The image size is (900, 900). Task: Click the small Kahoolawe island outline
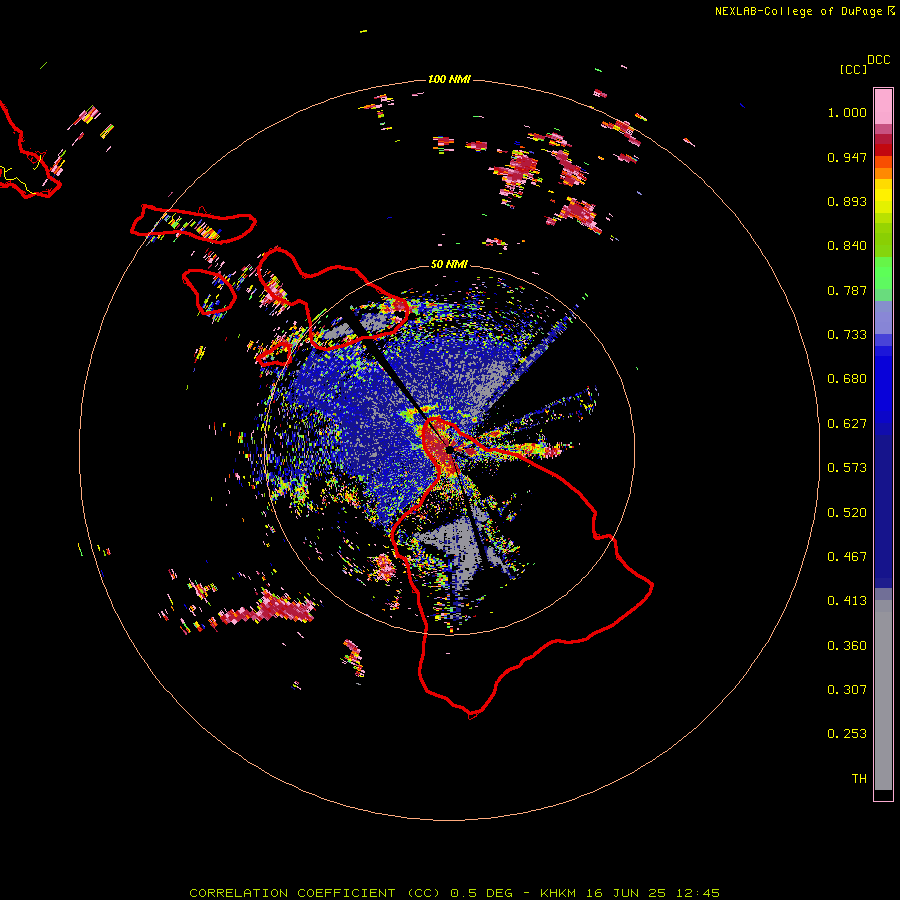[x=274, y=354]
